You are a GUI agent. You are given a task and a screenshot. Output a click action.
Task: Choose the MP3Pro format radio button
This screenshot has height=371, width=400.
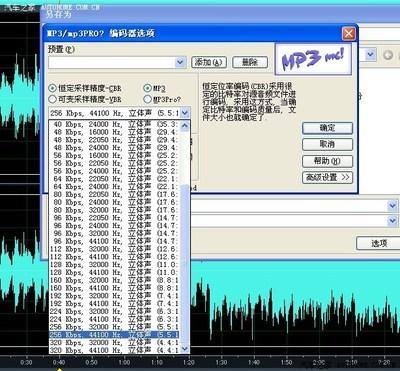(x=147, y=99)
